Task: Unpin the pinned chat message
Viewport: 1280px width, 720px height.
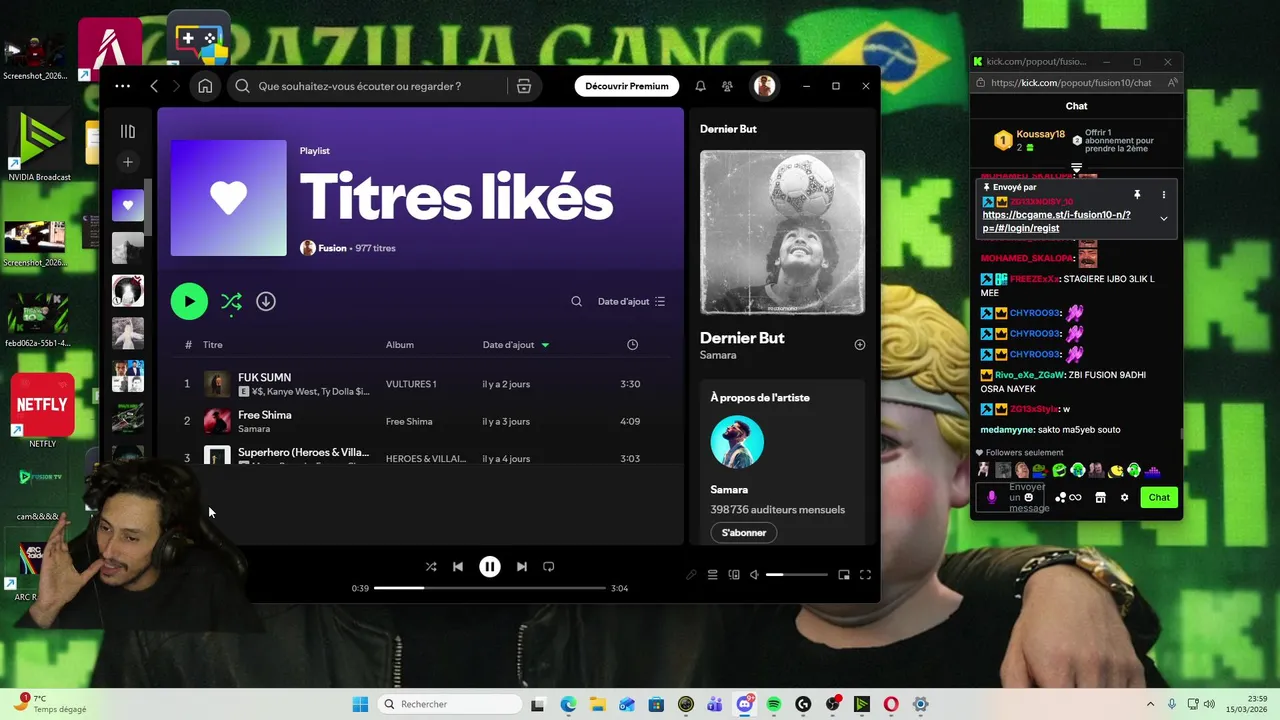Action: click(1137, 195)
